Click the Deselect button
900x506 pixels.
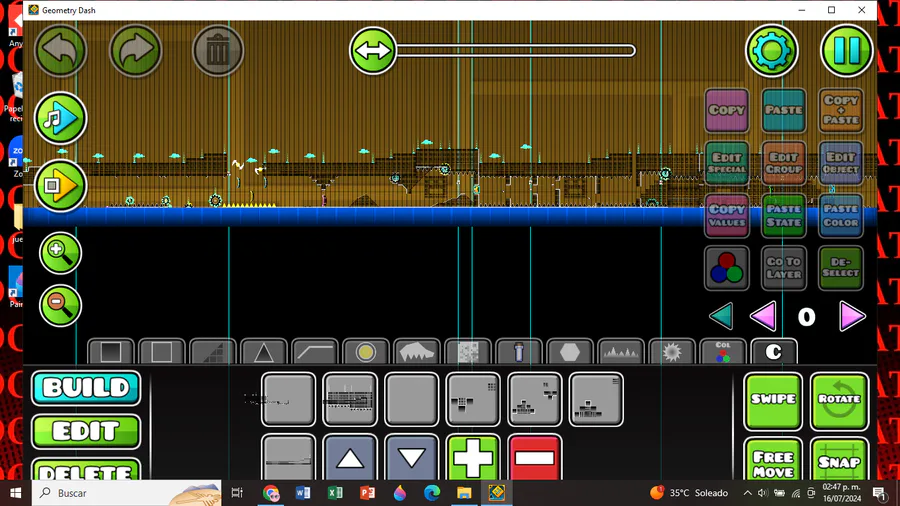[x=841, y=268]
